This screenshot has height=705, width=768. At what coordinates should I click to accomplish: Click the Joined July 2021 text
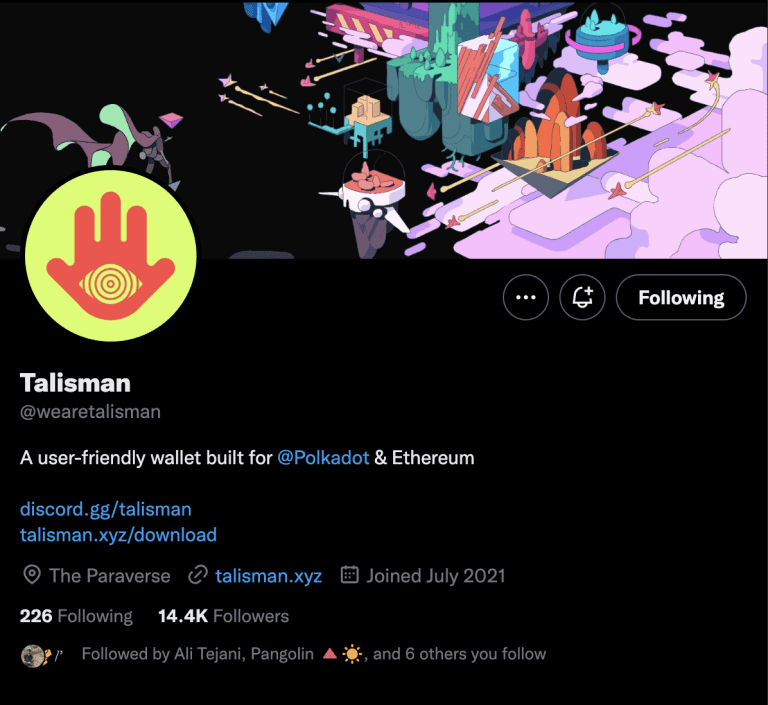436,576
